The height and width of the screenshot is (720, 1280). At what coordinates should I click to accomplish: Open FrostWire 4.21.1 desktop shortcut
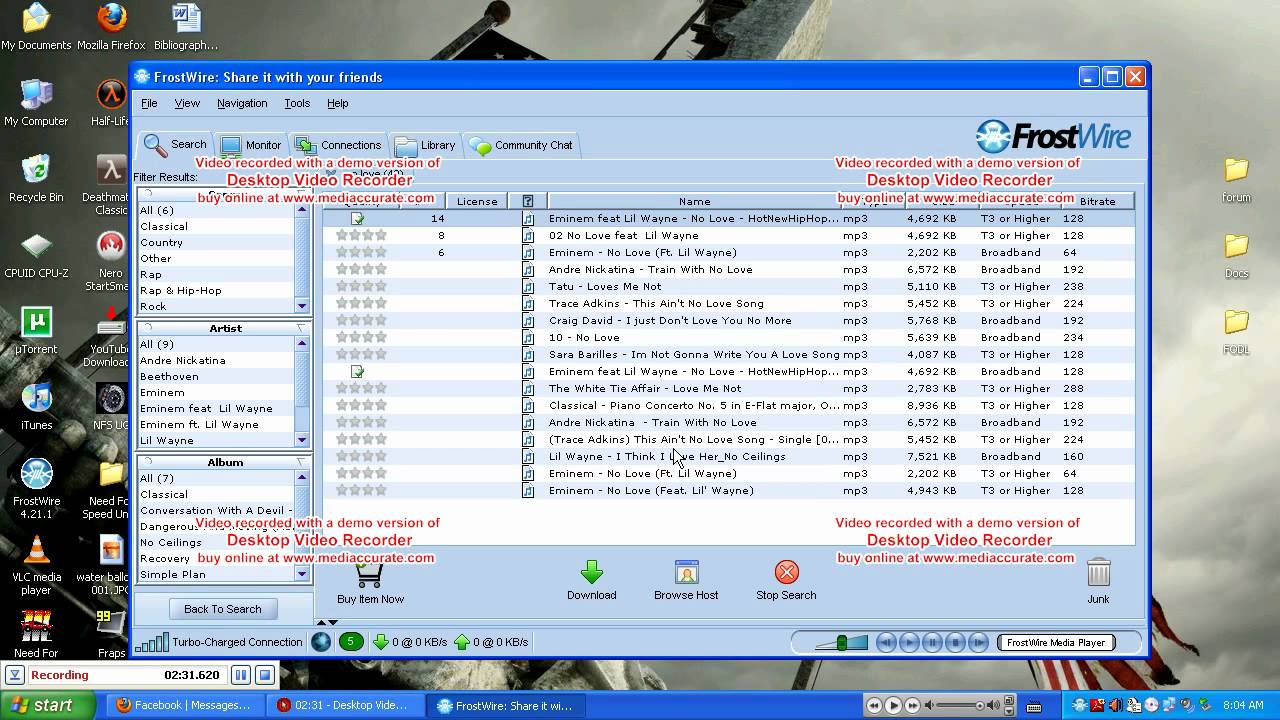37,474
